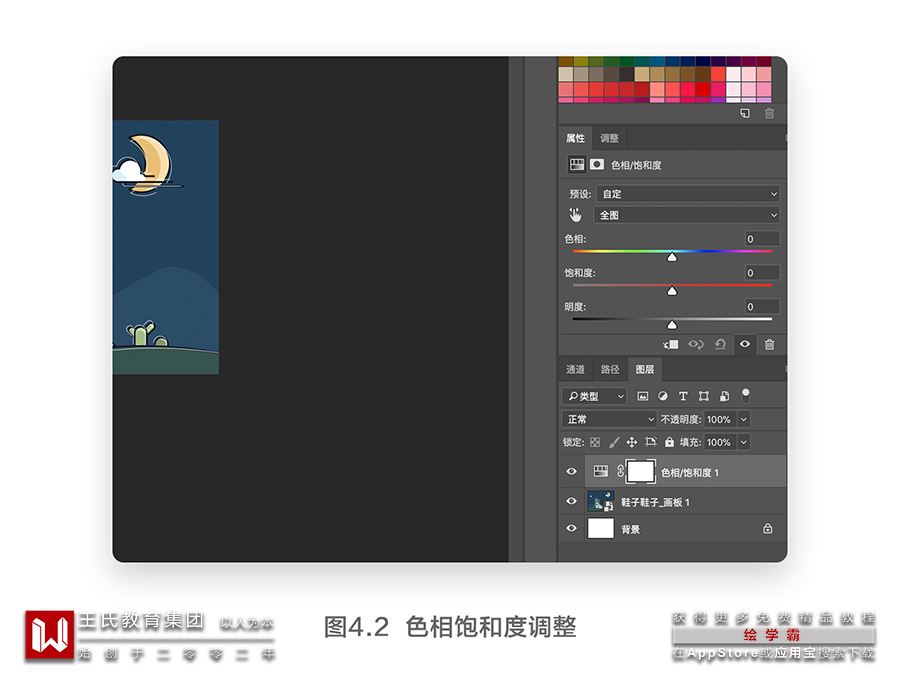Select the white layer mask thumbnail
The image size is (900, 675).
tap(640, 471)
